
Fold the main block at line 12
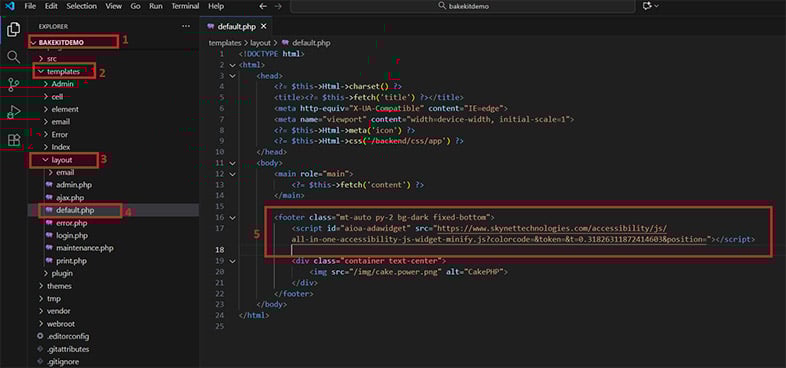pyautogui.click(x=232, y=174)
